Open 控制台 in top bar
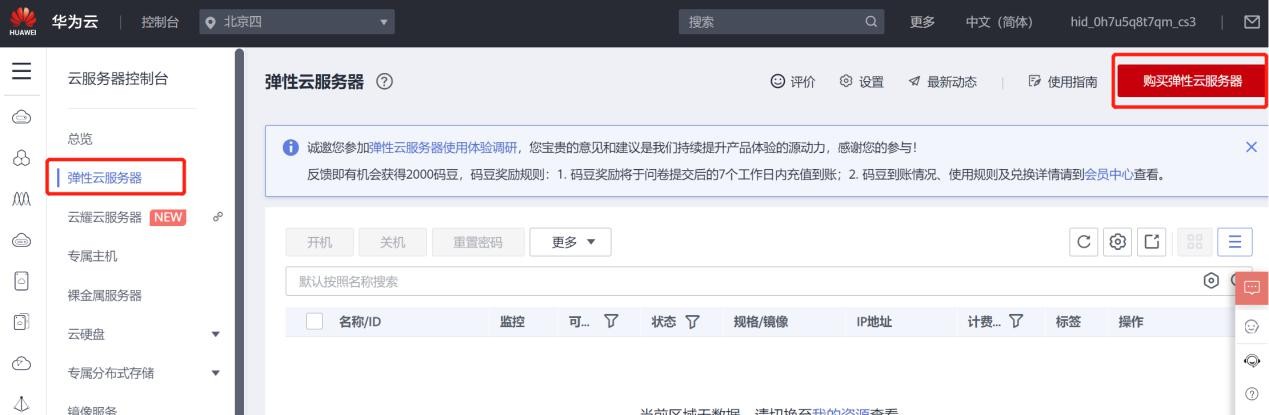Screen dimensions: 1269x415 161,21
